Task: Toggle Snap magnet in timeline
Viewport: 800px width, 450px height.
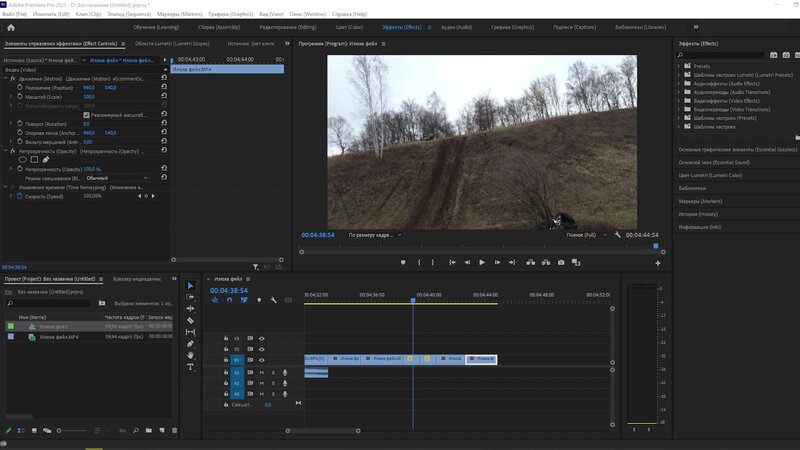Action: (x=230, y=300)
